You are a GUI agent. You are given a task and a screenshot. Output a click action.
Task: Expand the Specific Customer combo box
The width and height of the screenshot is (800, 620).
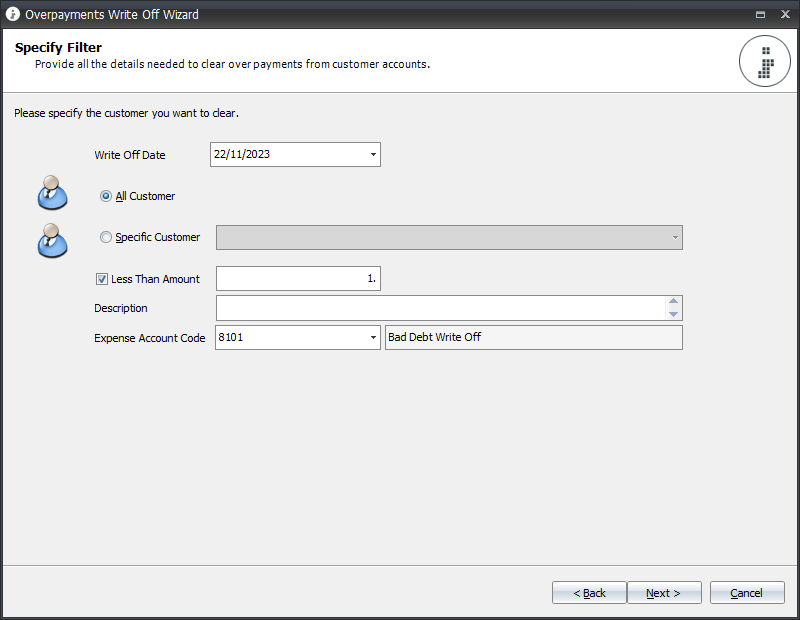(x=674, y=238)
